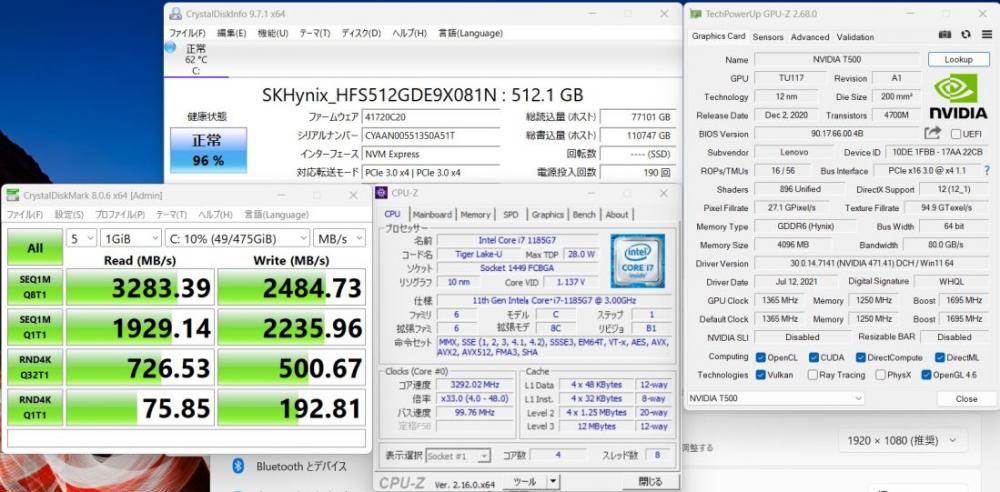Open the Socket #1 dropdown in CPU-Z
1000x492 pixels.
click(458, 456)
